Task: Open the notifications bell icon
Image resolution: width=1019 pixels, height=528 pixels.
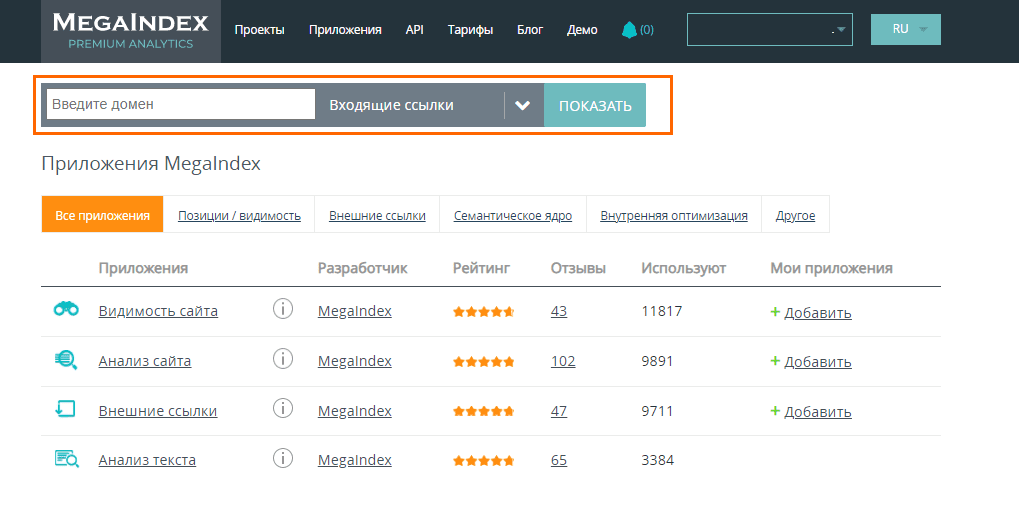Action: 628,30
